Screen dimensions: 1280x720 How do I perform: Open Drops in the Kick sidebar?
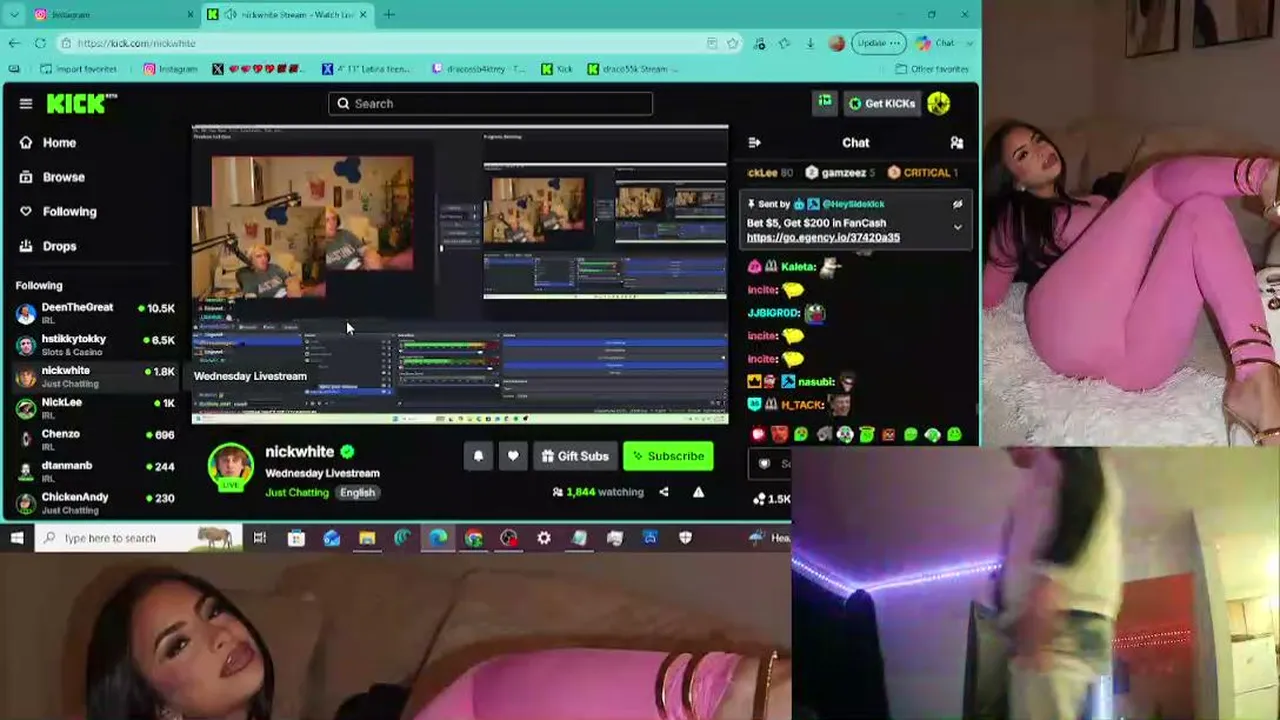48,246
